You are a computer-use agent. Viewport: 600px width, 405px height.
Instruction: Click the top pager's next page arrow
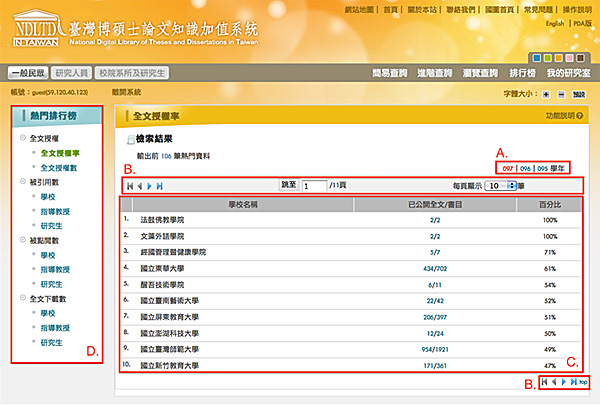click(148, 186)
